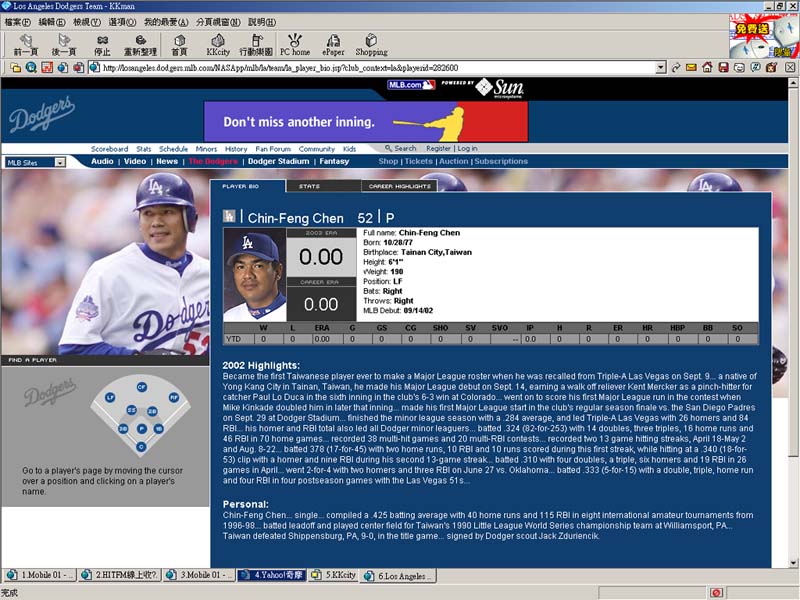800x600 pixels.
Task: Open the Minors link
Action: pos(206,149)
